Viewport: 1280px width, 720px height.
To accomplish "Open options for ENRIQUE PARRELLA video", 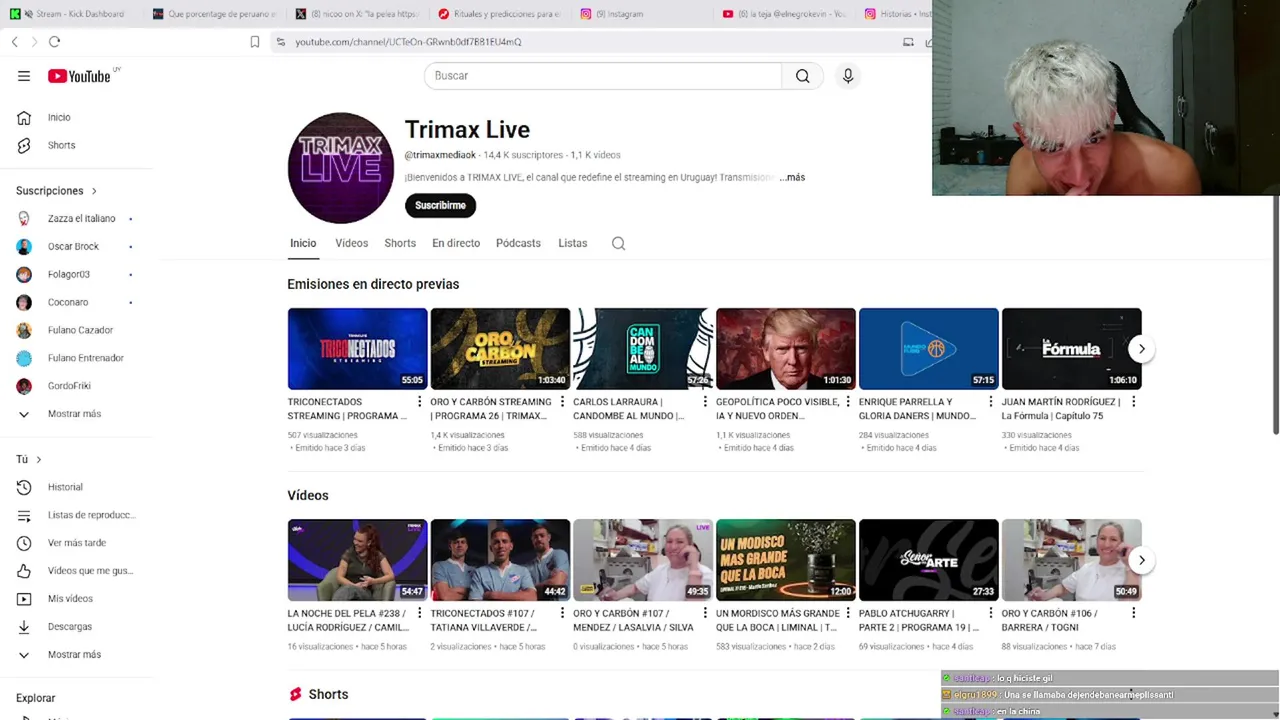I will (x=991, y=402).
